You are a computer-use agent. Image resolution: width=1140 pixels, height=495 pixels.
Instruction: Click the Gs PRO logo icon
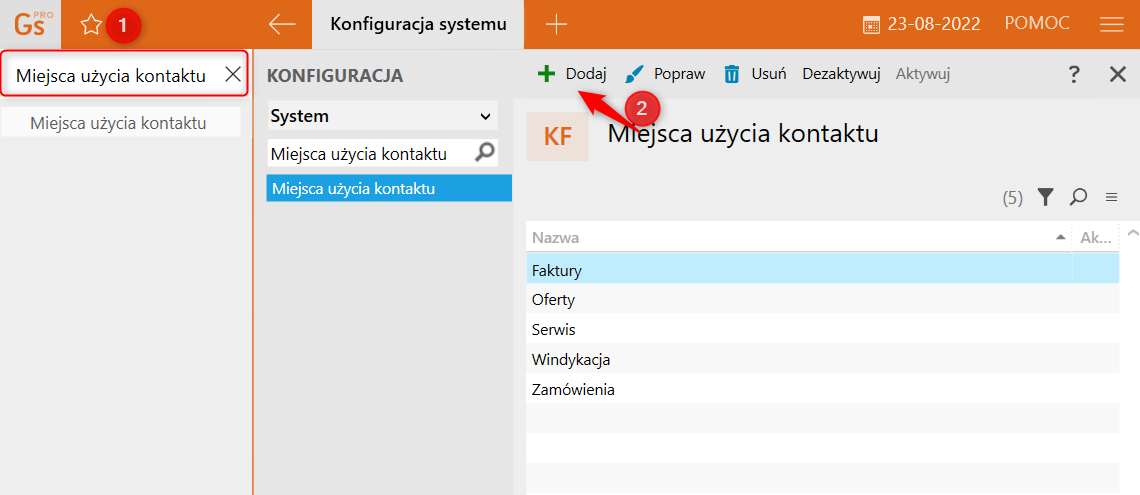31,24
